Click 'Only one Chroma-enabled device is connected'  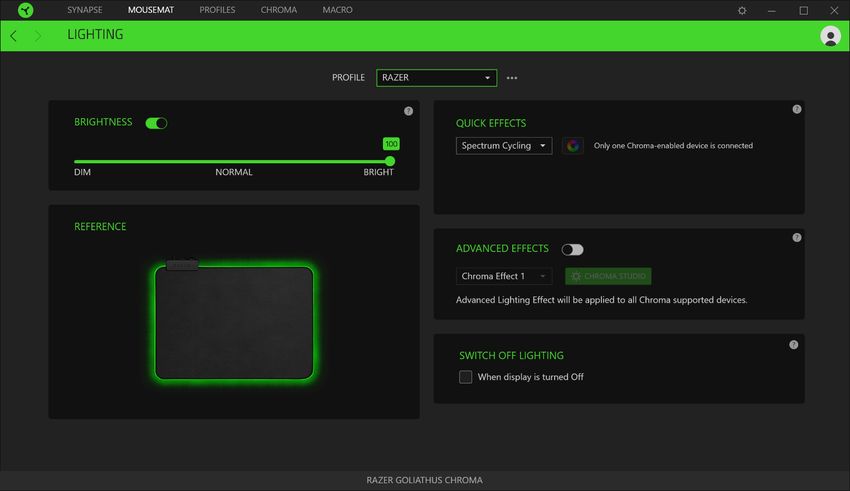(x=673, y=145)
